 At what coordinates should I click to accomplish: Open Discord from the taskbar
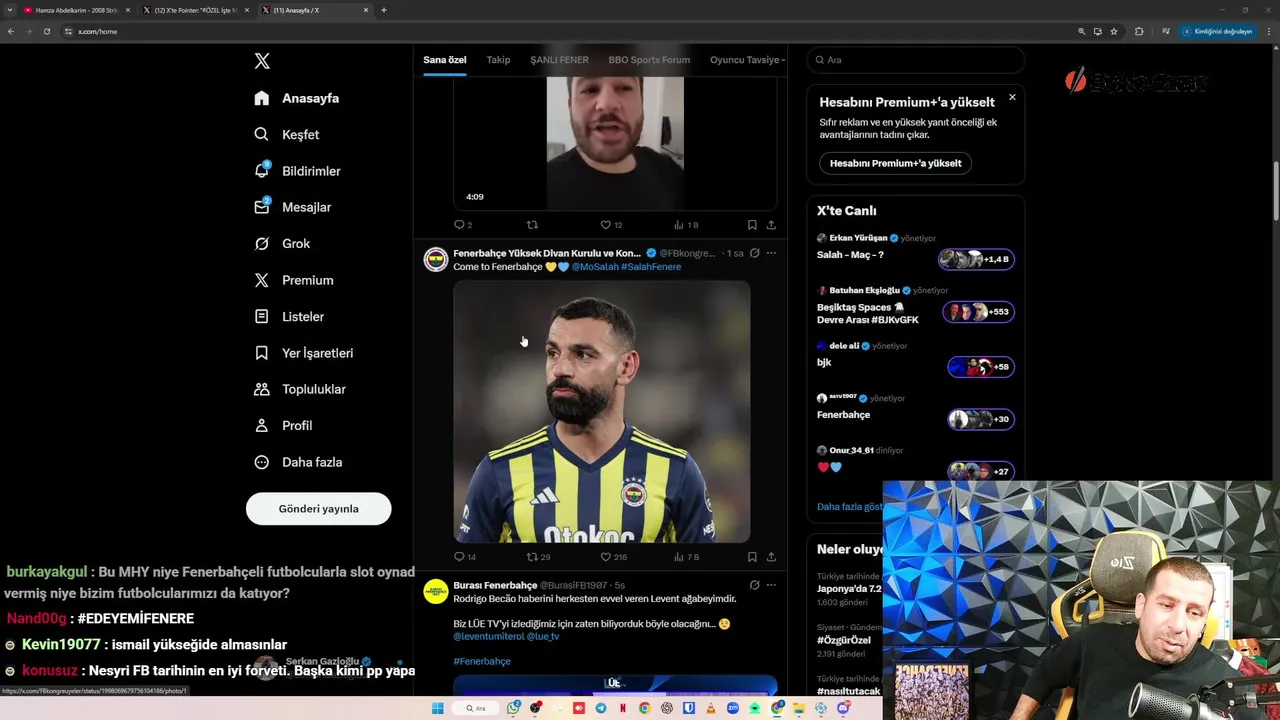843,708
